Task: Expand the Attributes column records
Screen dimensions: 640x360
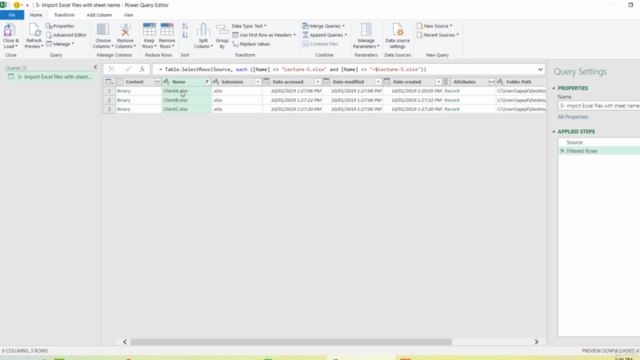Action: (491, 82)
